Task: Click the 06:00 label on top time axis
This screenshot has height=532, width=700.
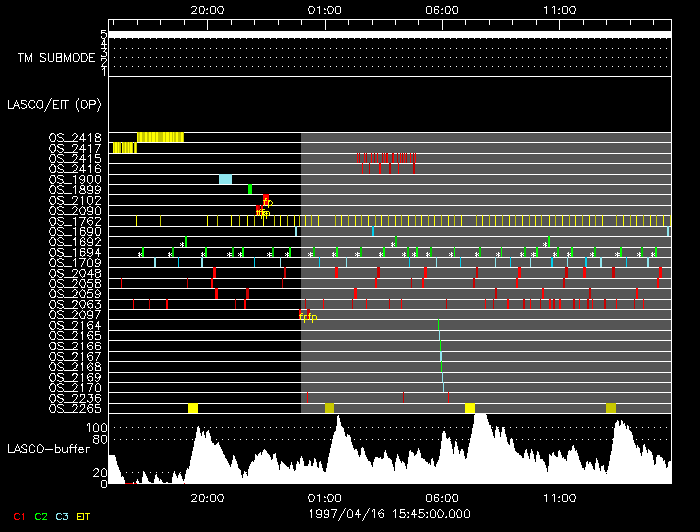Action: [442, 9]
